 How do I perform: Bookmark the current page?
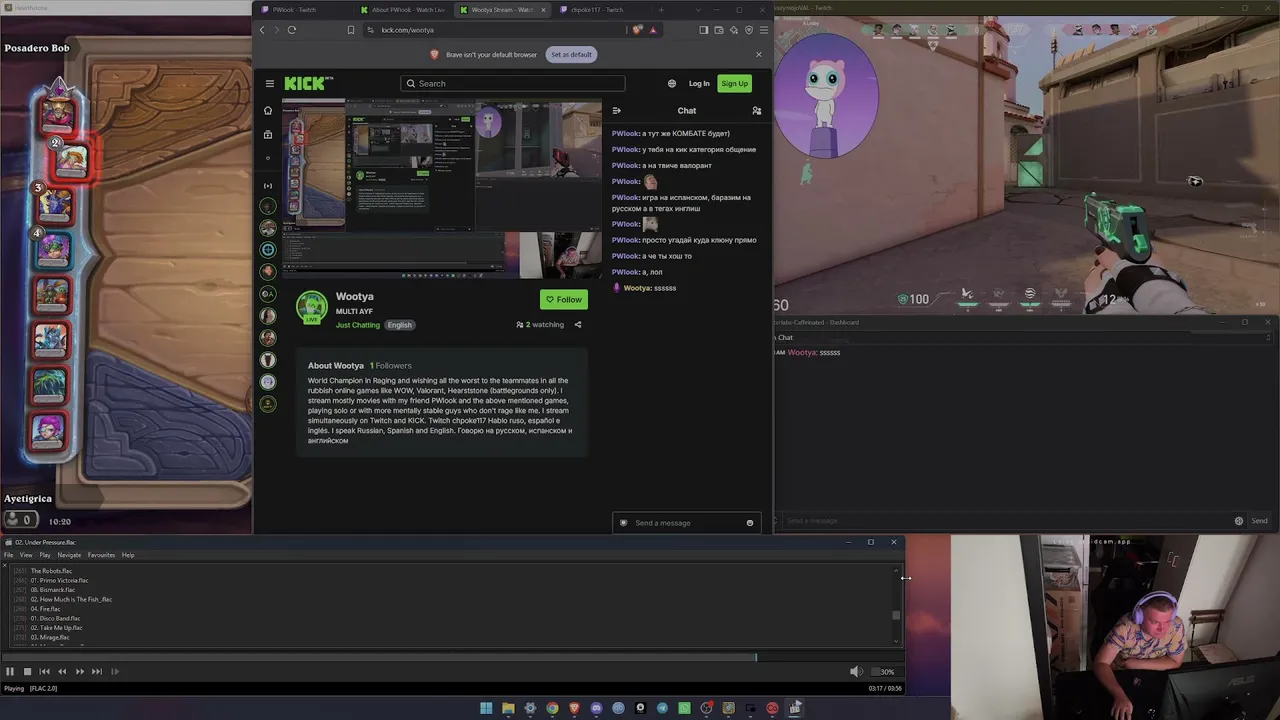click(351, 30)
